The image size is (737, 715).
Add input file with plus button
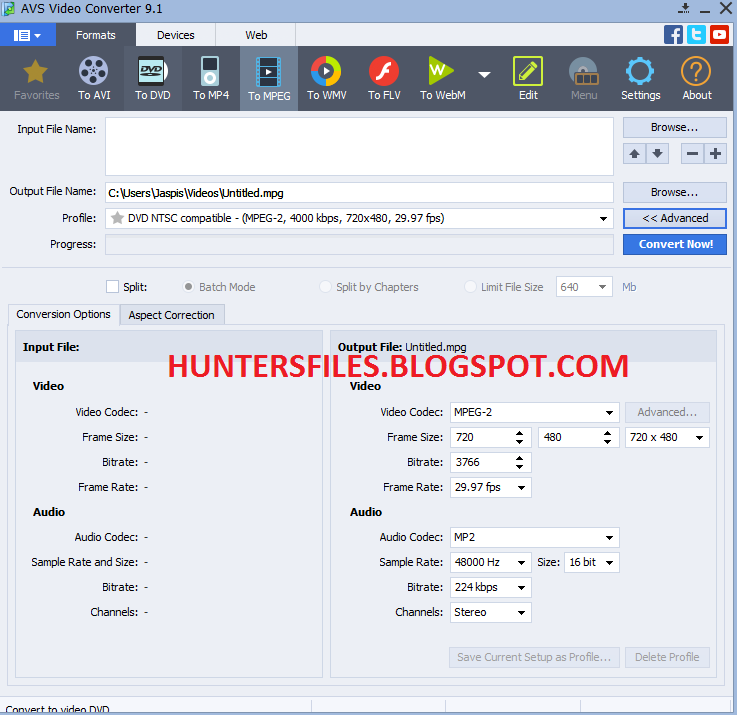point(715,154)
